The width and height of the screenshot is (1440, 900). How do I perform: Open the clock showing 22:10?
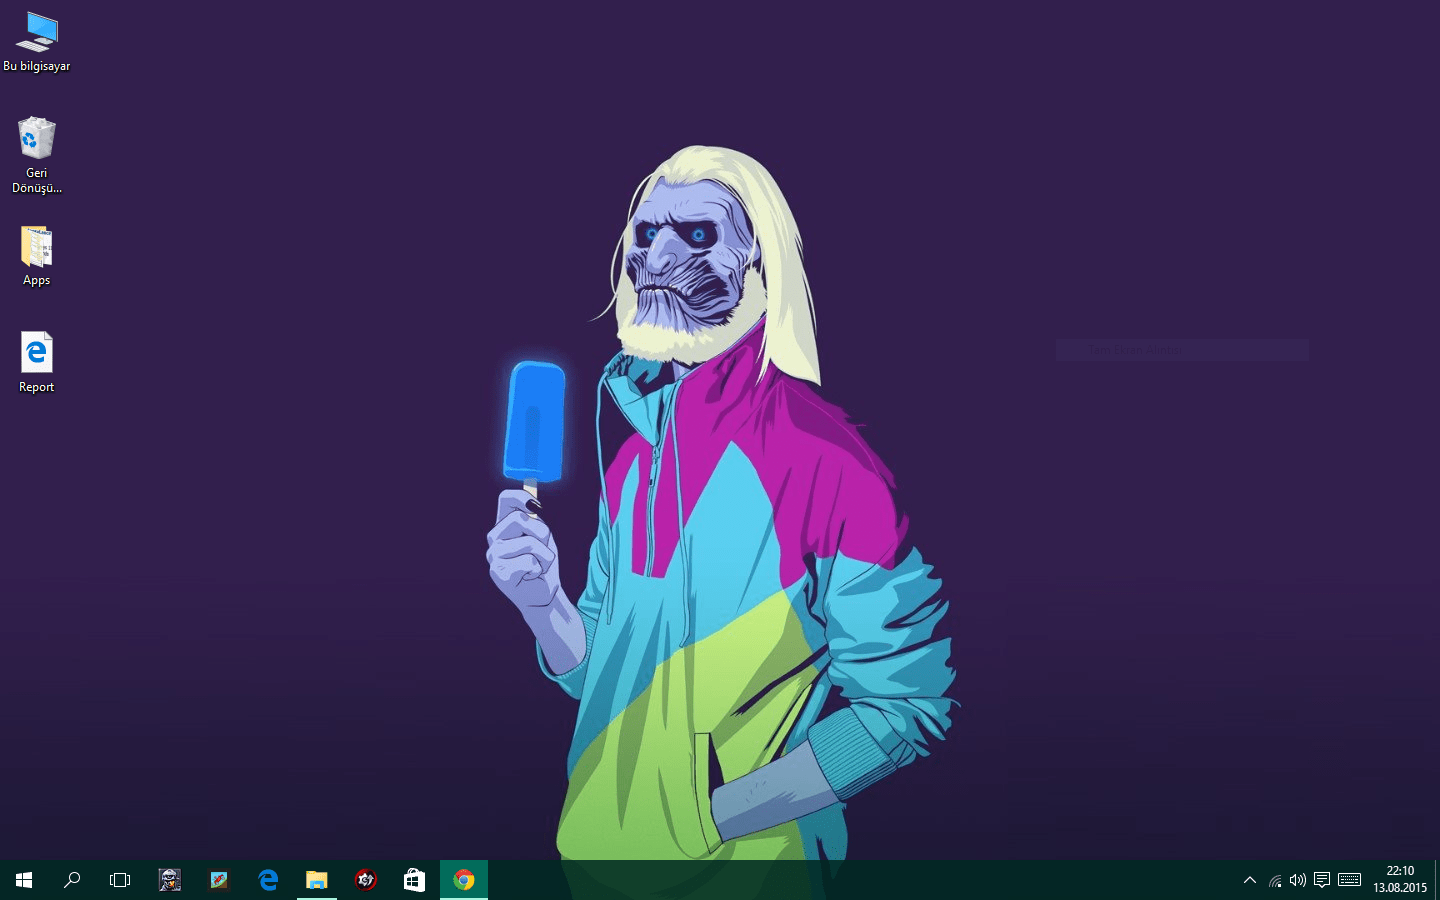(x=1400, y=880)
